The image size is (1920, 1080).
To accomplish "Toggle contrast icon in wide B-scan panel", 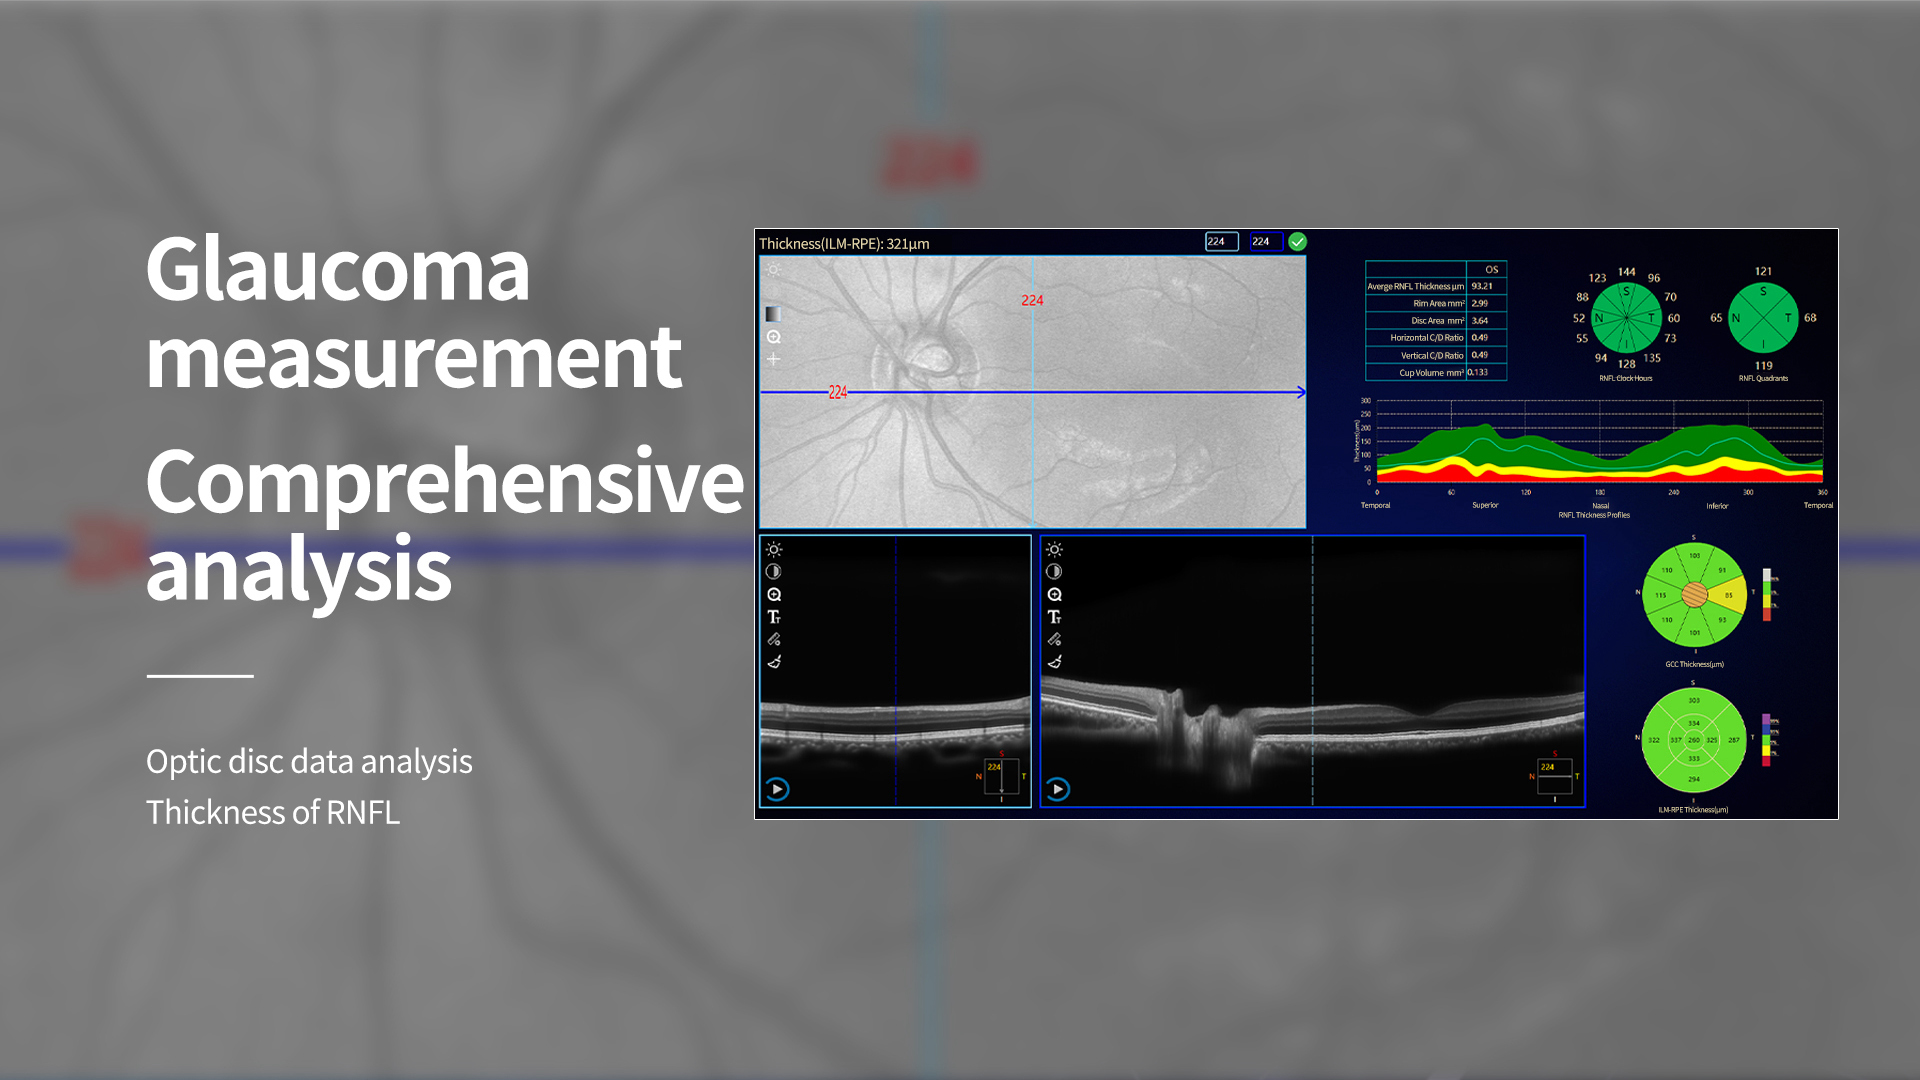I will pos(1054,572).
